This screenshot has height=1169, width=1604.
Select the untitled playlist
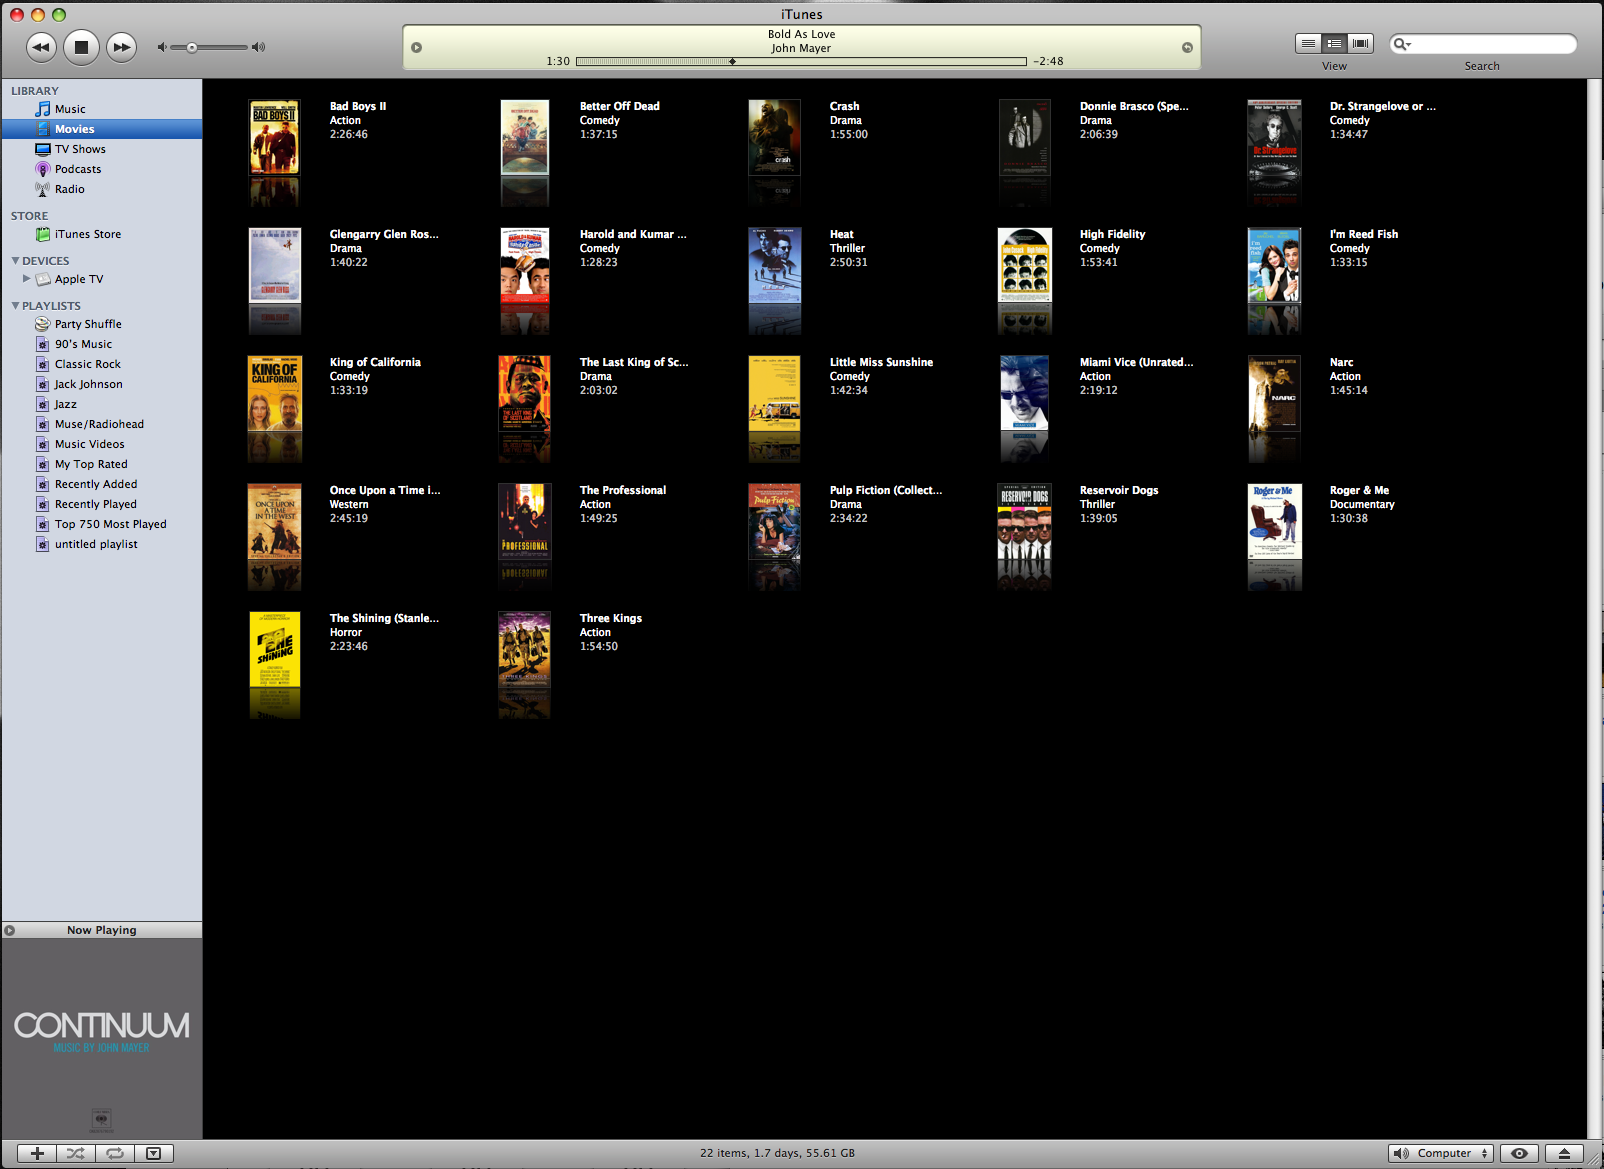96,544
